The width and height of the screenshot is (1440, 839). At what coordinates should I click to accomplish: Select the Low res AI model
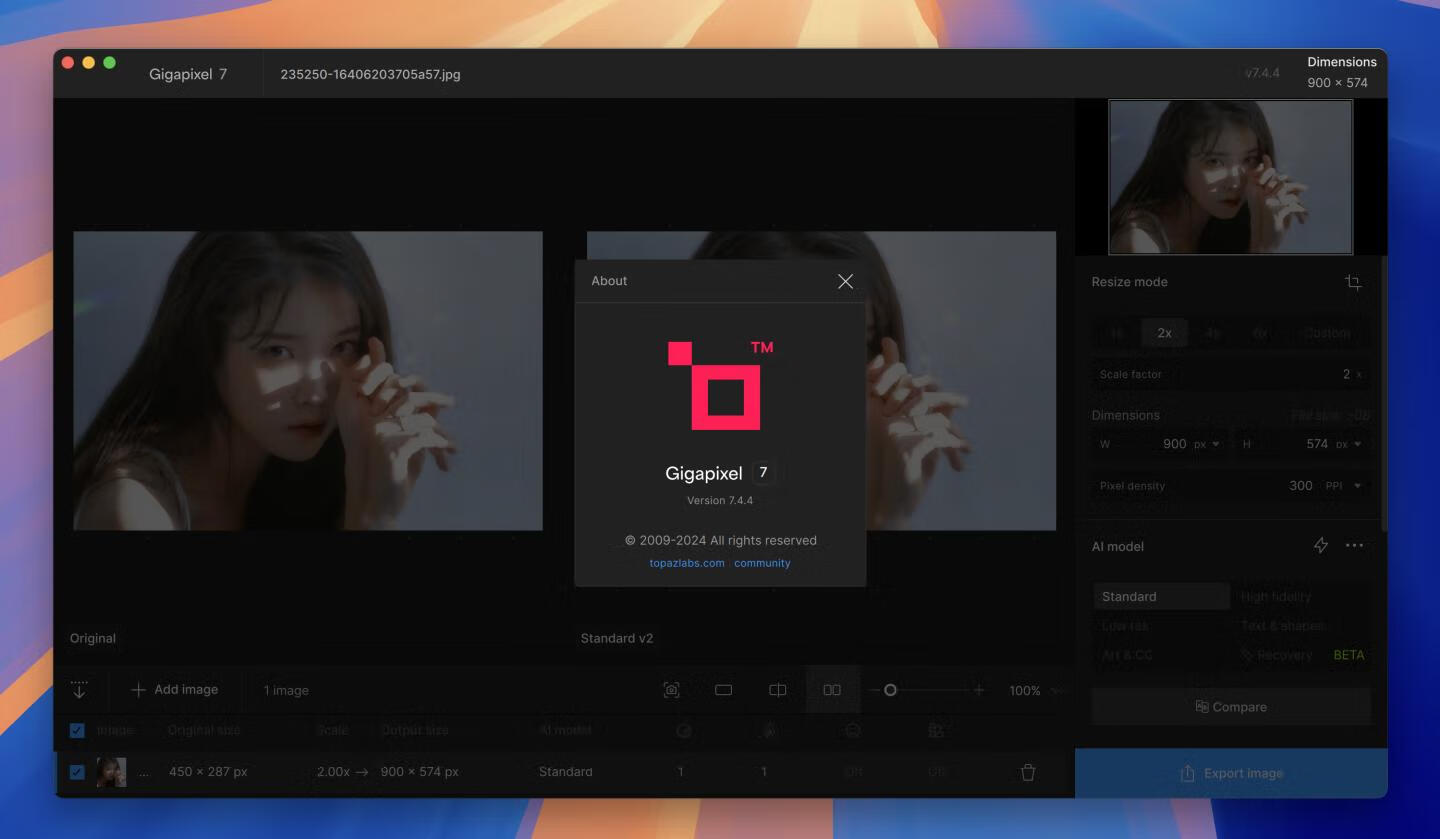pos(1161,626)
